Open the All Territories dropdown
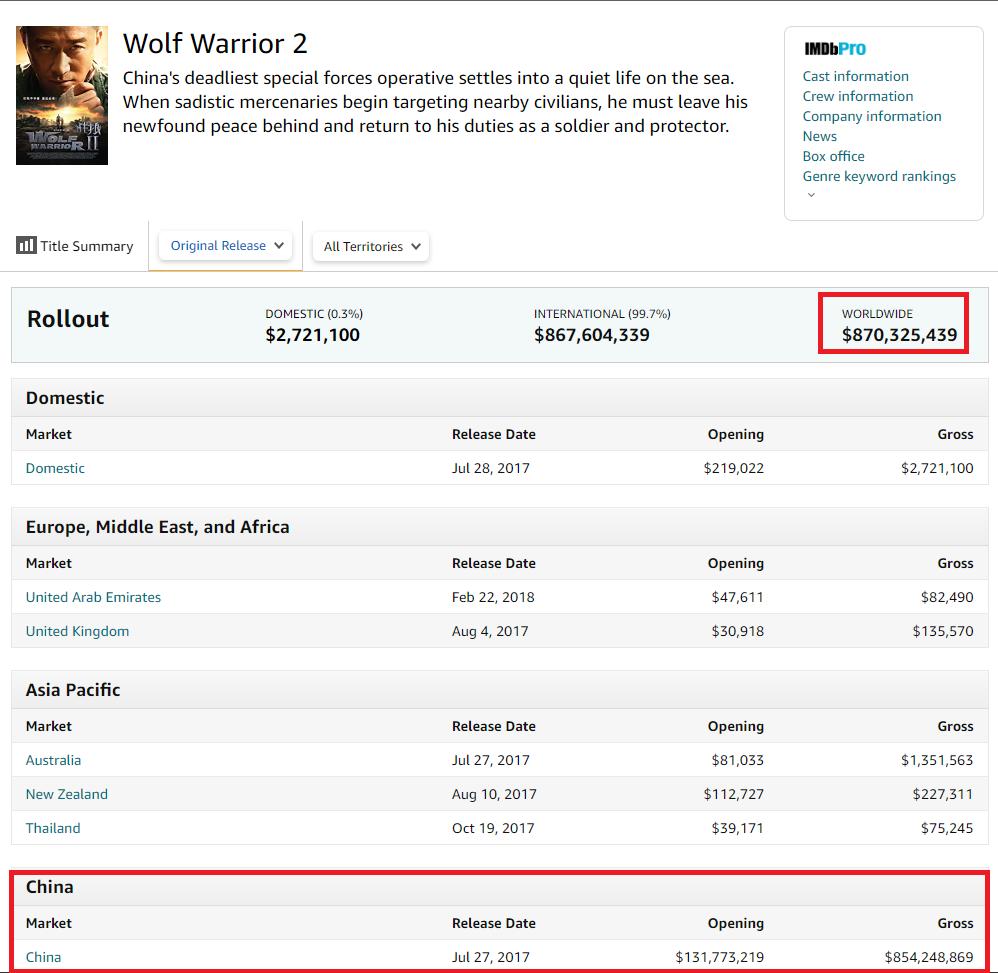Viewport: 998px width, 973px height. point(371,246)
